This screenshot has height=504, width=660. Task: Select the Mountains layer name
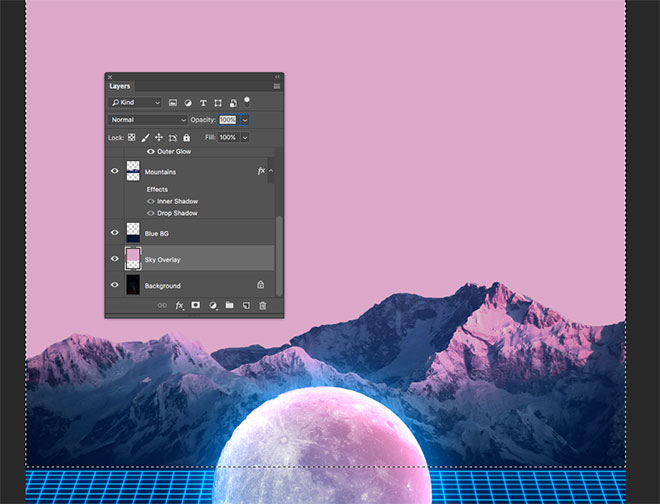point(160,172)
